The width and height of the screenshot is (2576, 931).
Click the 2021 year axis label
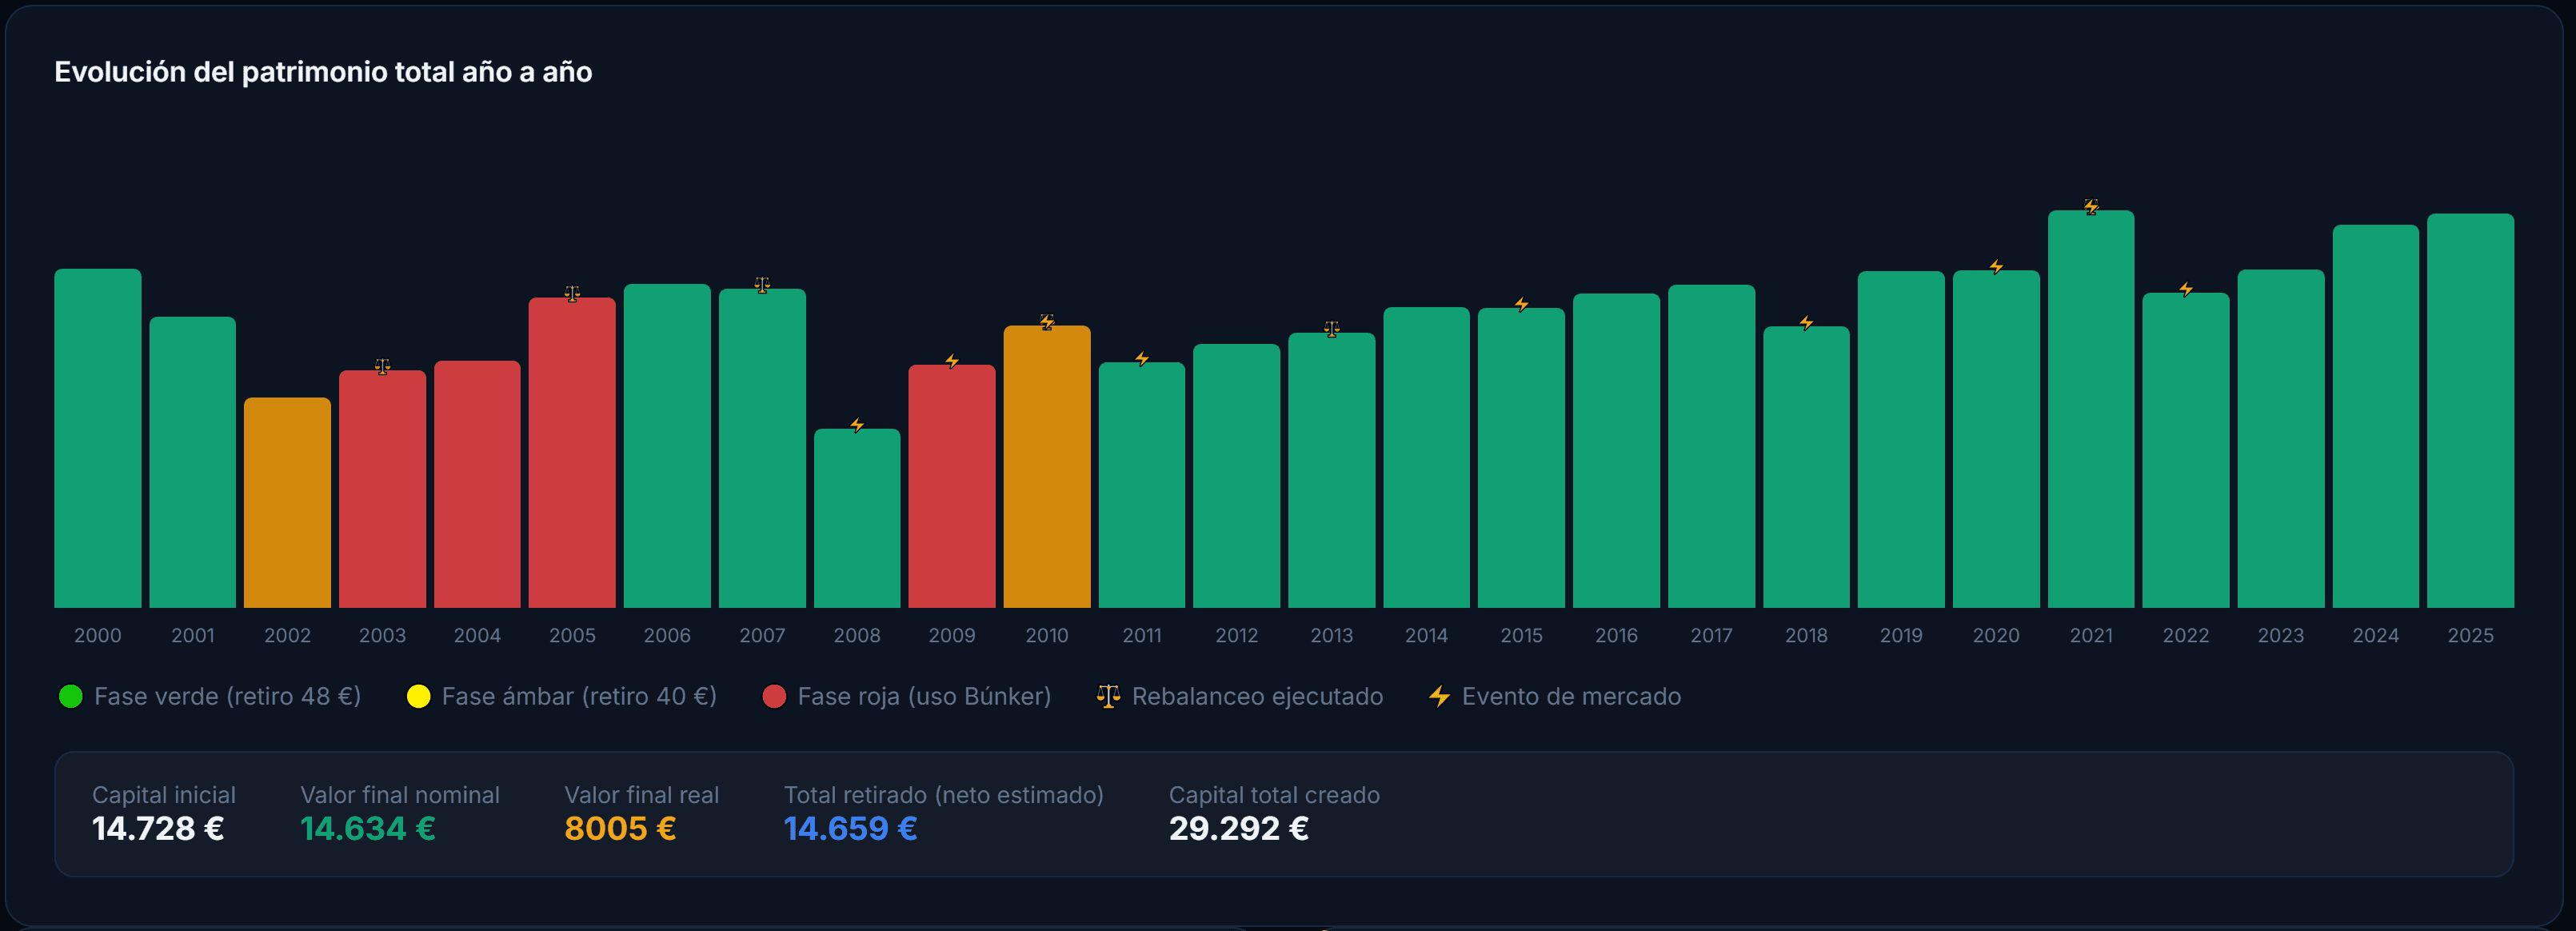(2091, 635)
